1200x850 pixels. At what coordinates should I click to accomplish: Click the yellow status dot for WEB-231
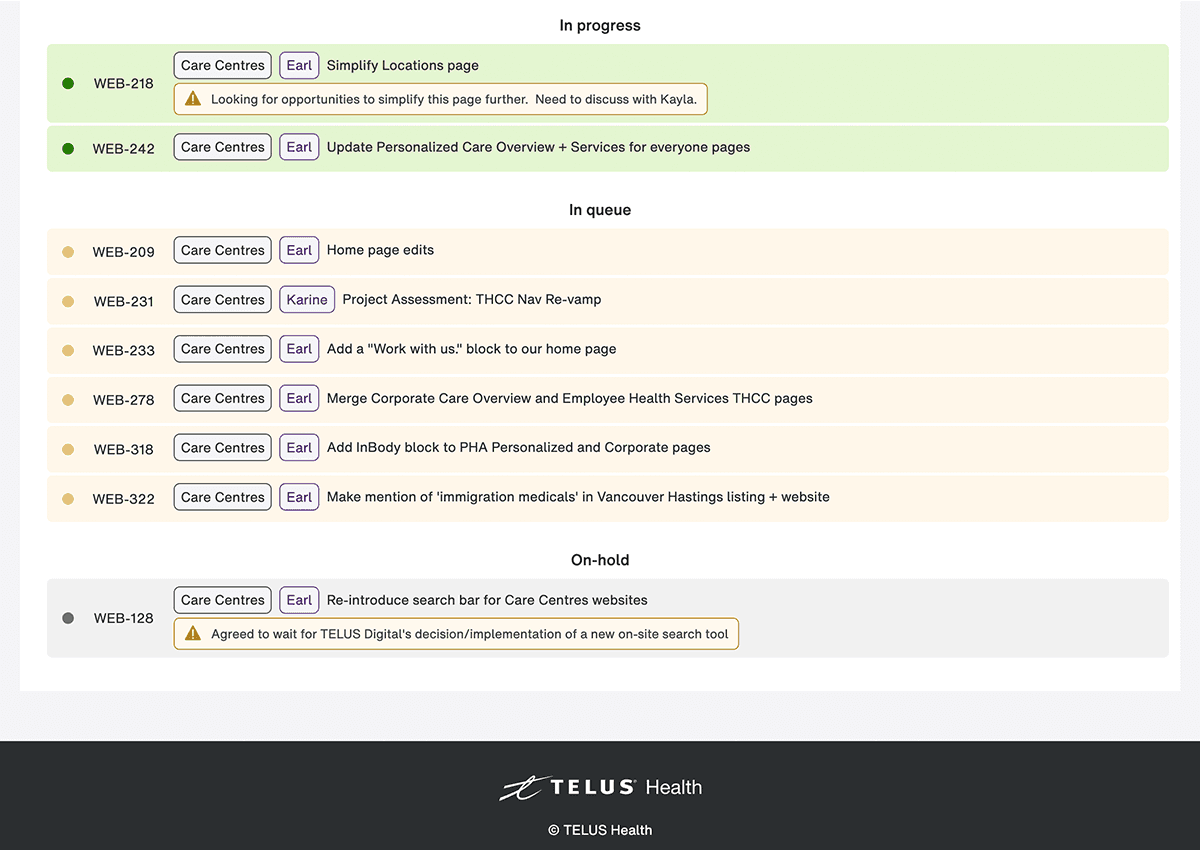click(x=68, y=301)
